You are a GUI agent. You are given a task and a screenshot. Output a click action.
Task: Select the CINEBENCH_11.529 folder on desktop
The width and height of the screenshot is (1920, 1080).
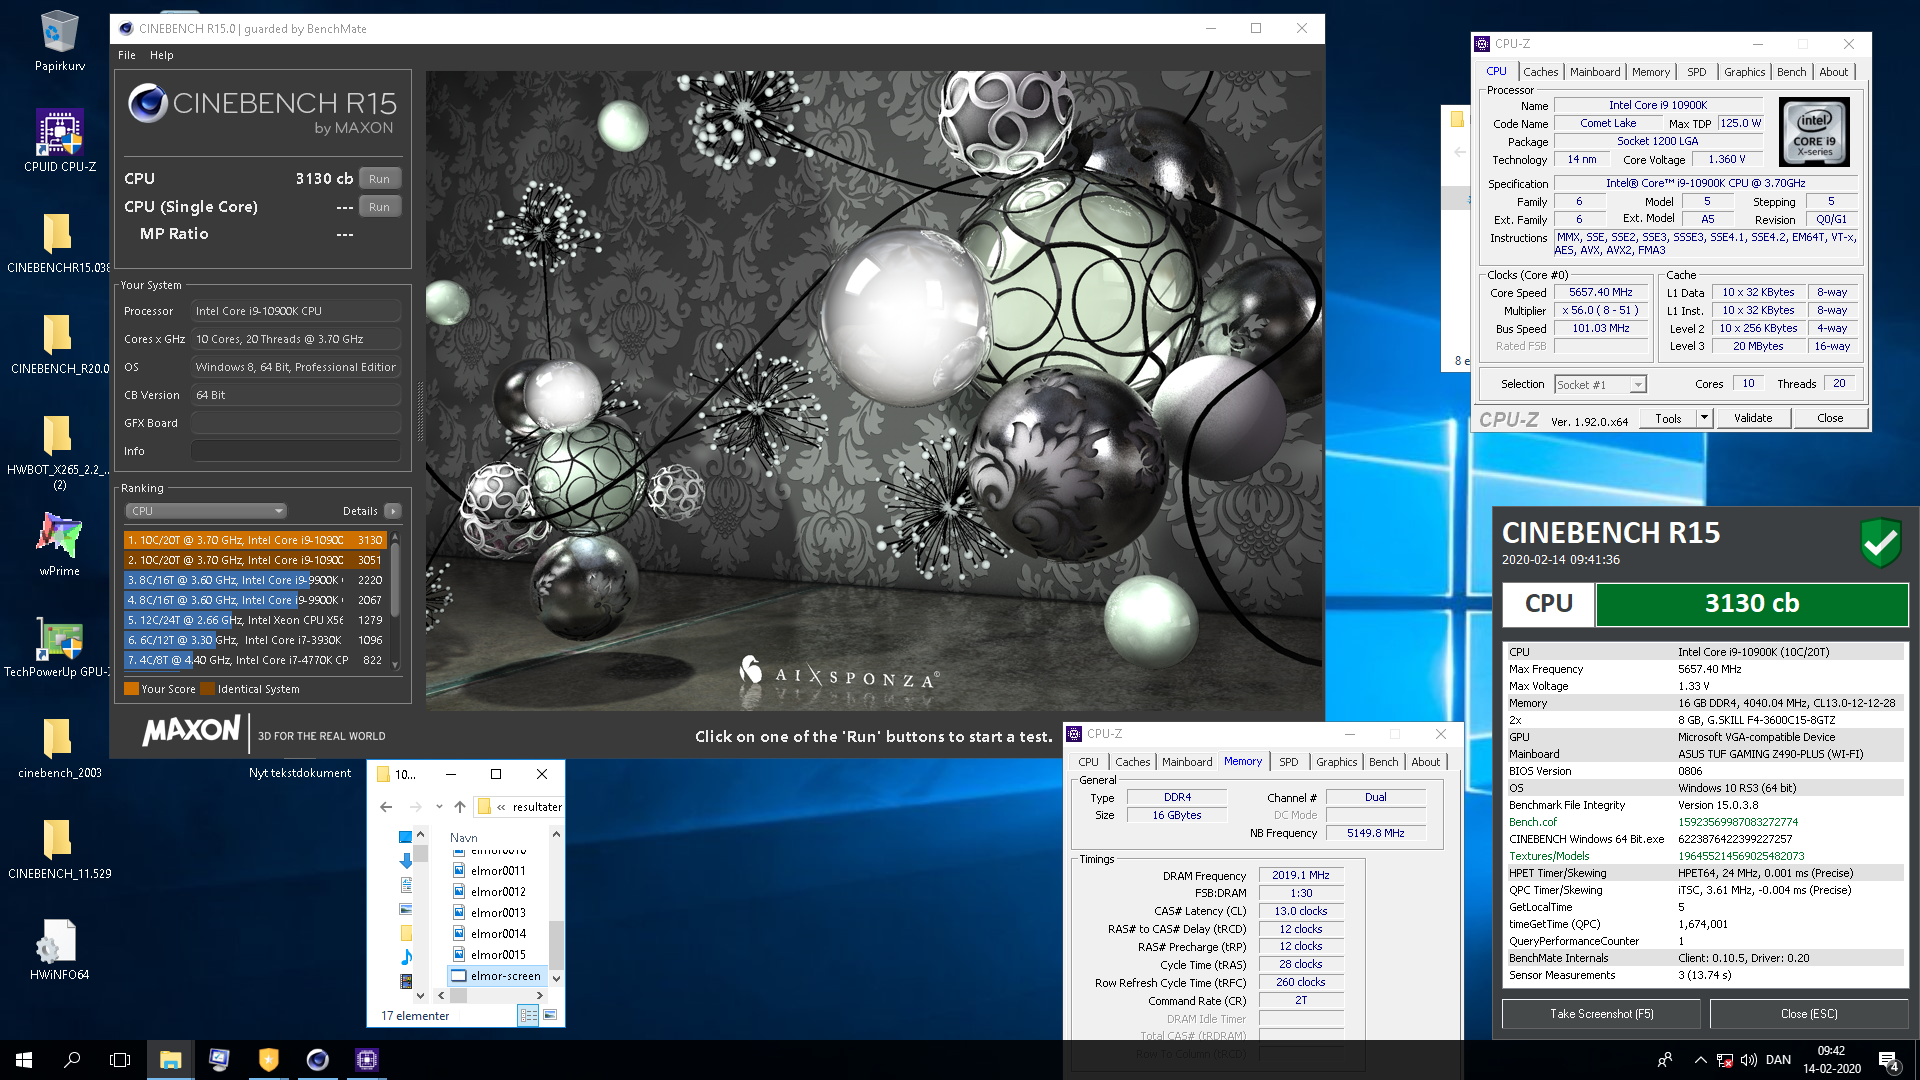[59, 849]
